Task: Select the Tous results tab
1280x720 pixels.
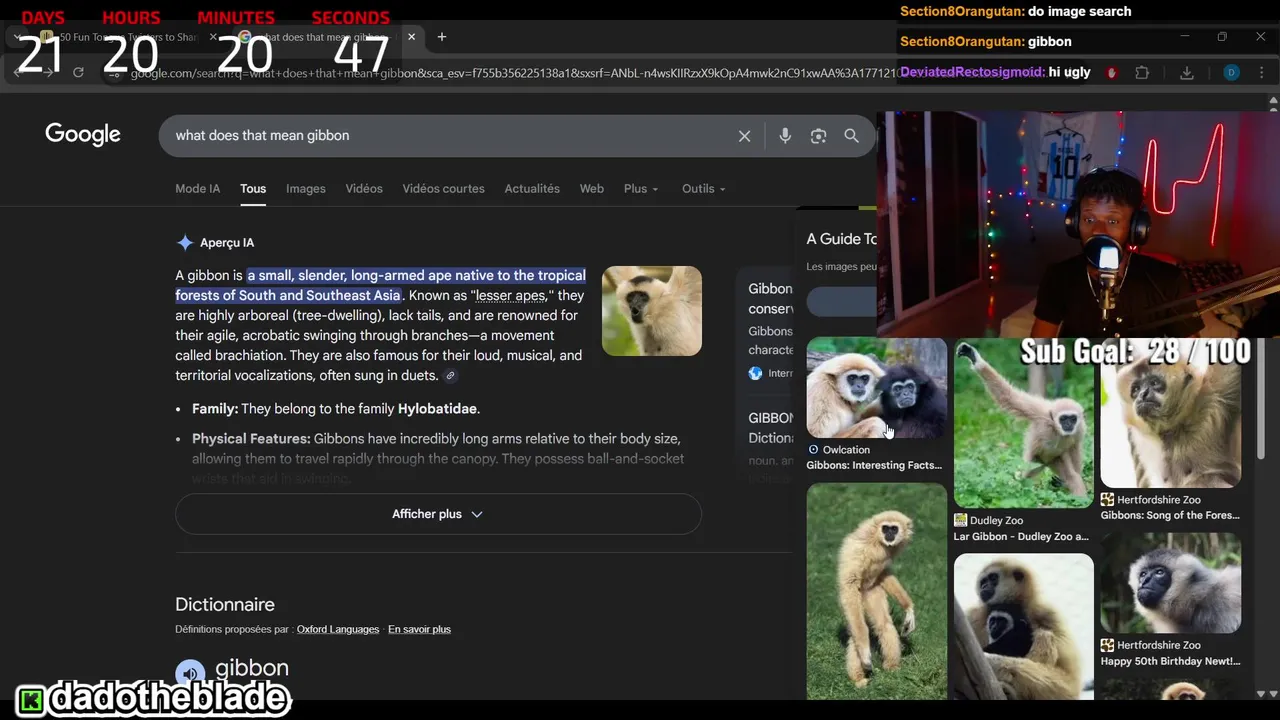Action: pyautogui.click(x=253, y=189)
